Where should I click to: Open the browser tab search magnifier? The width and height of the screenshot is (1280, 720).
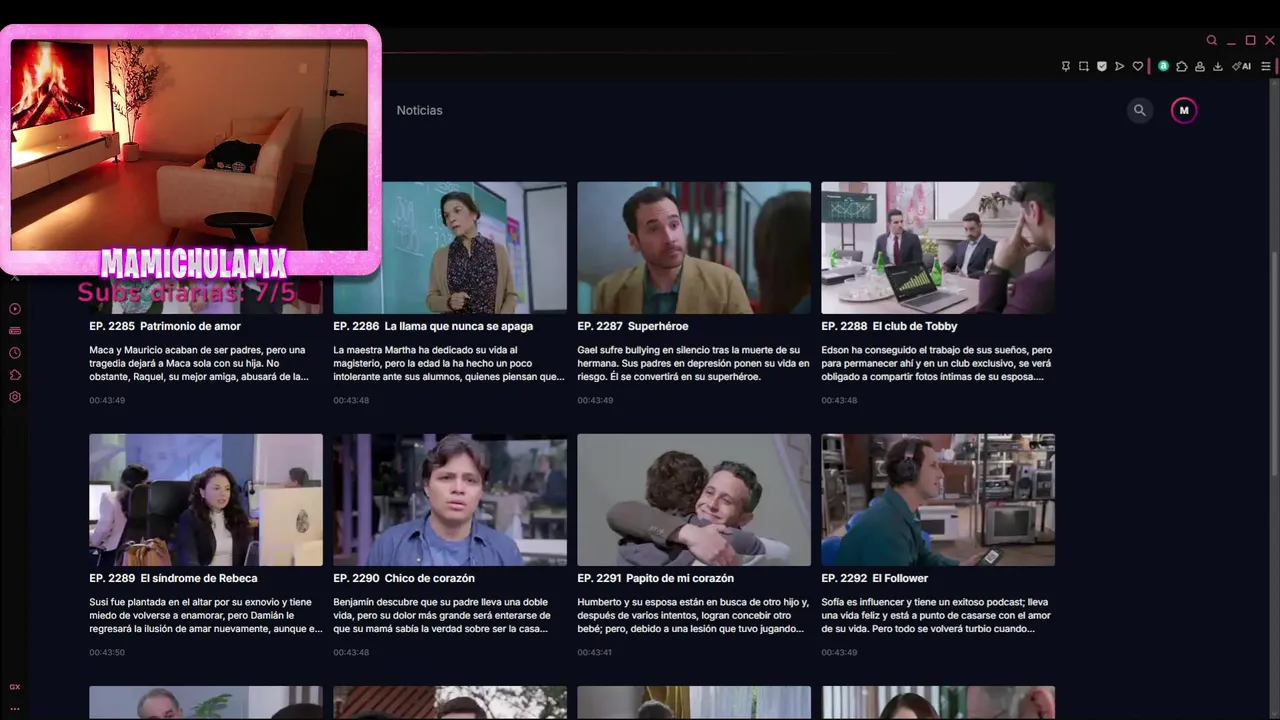pos(1211,41)
